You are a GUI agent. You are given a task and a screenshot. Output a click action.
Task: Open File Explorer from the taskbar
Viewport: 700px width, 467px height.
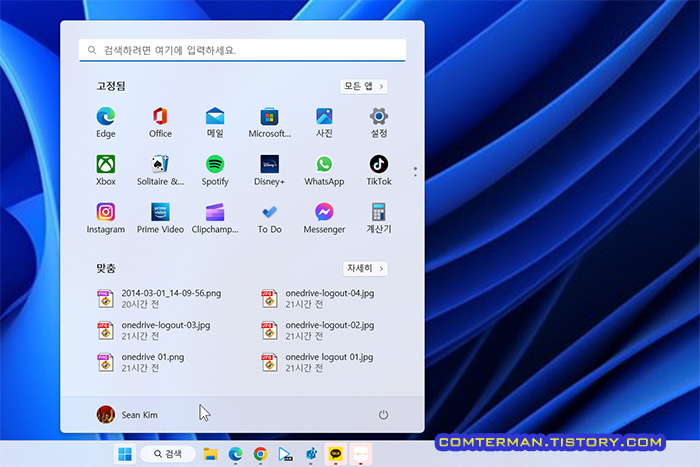coord(210,454)
